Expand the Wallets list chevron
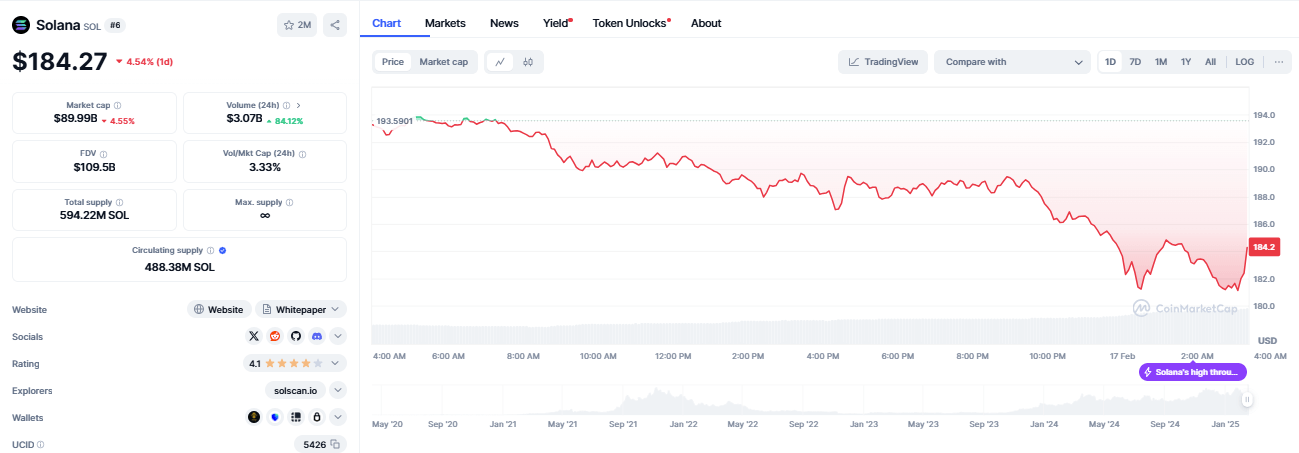 pyautogui.click(x=338, y=417)
